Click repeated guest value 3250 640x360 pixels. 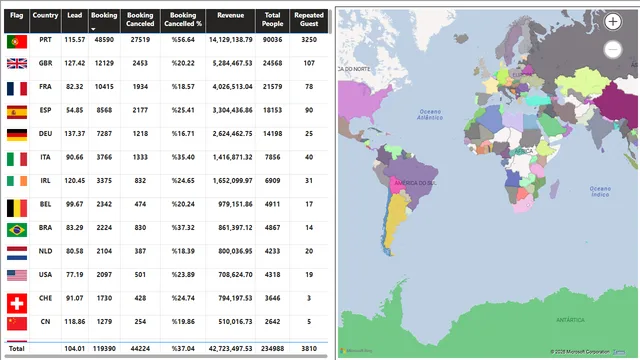pyautogui.click(x=309, y=40)
